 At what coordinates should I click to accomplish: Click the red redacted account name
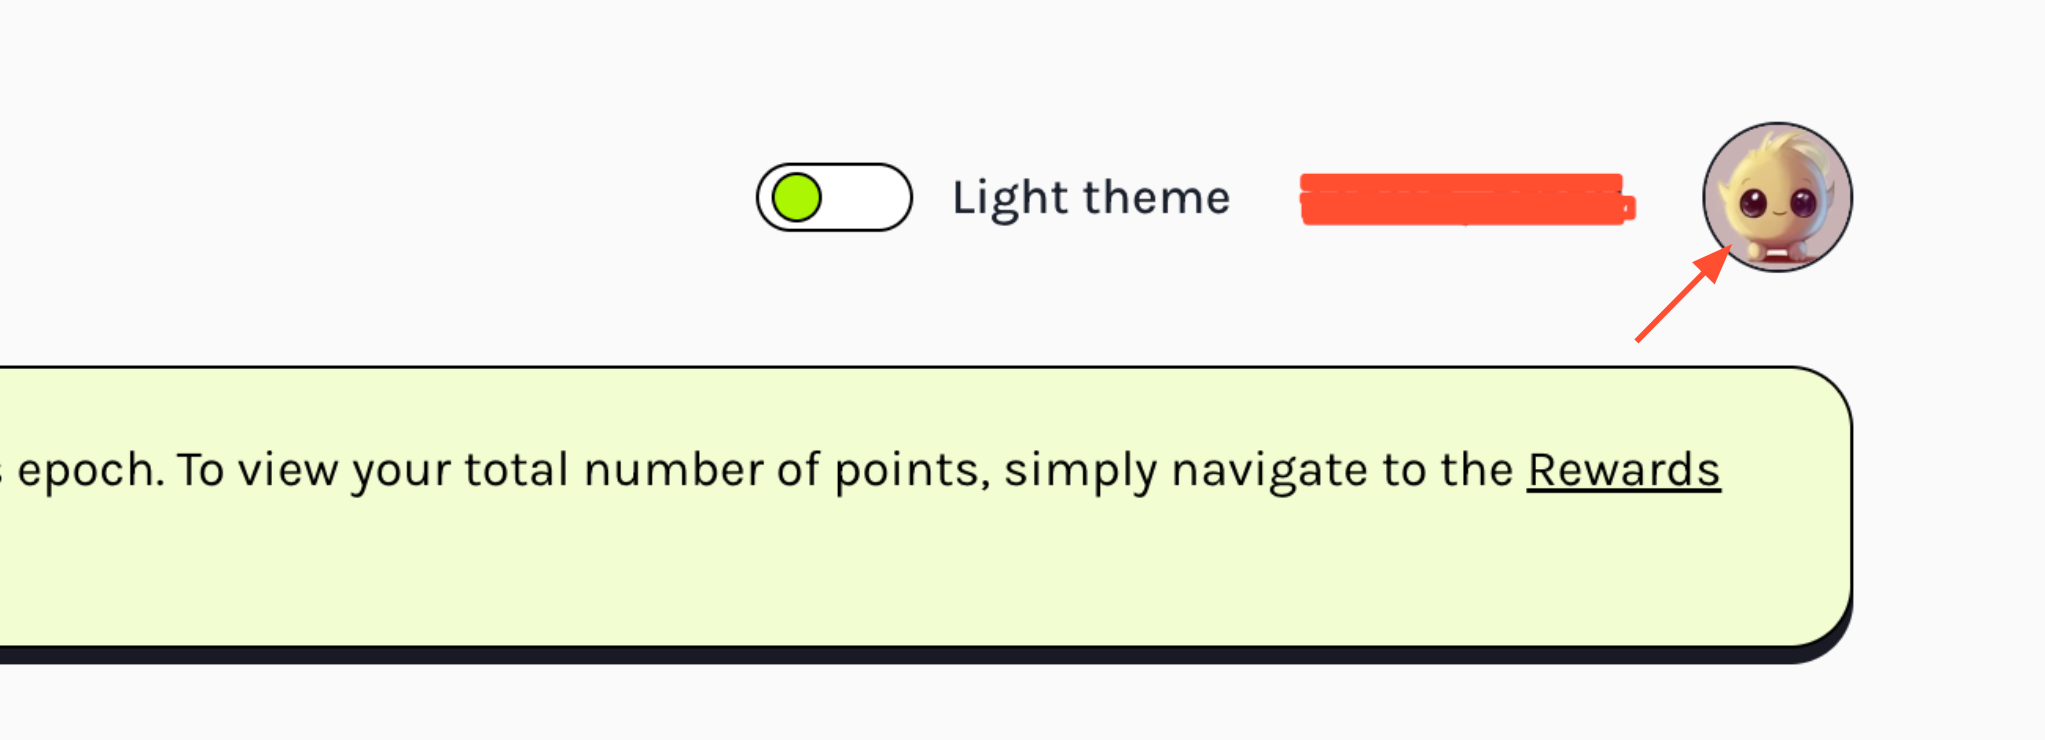[x=1465, y=199]
